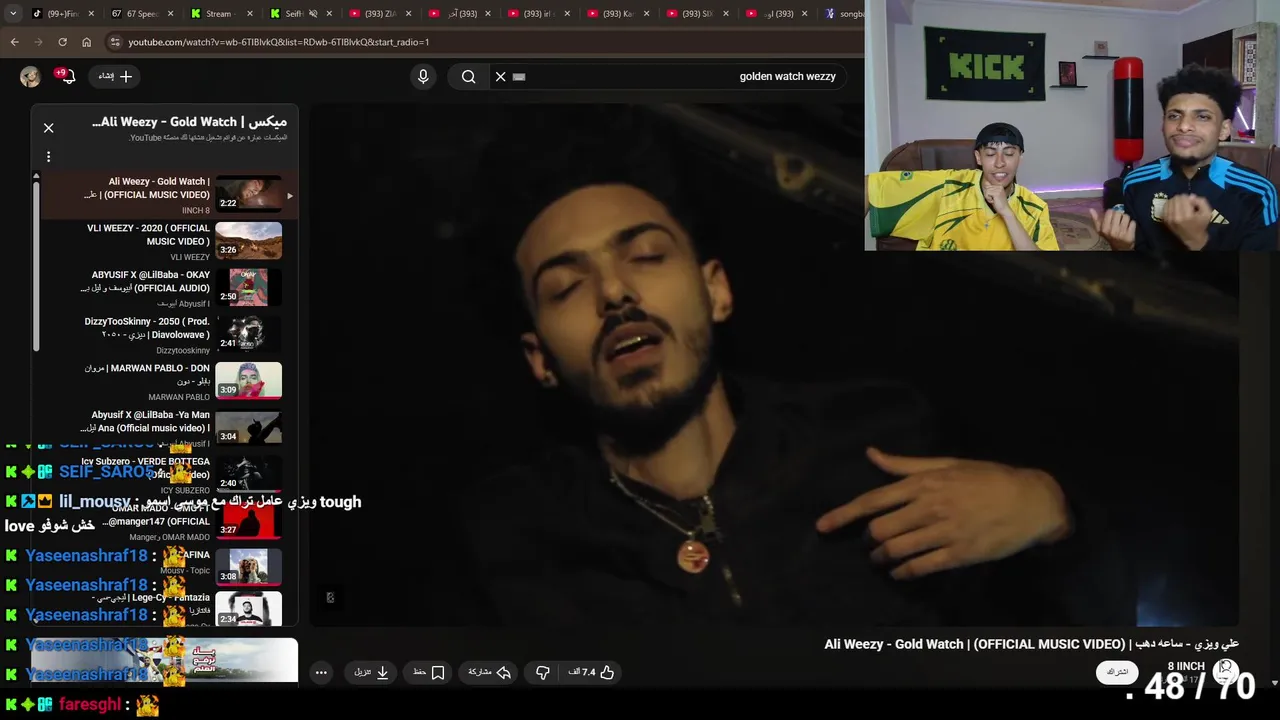Close the mix playlist panel
The image size is (1280, 720).
(48, 128)
